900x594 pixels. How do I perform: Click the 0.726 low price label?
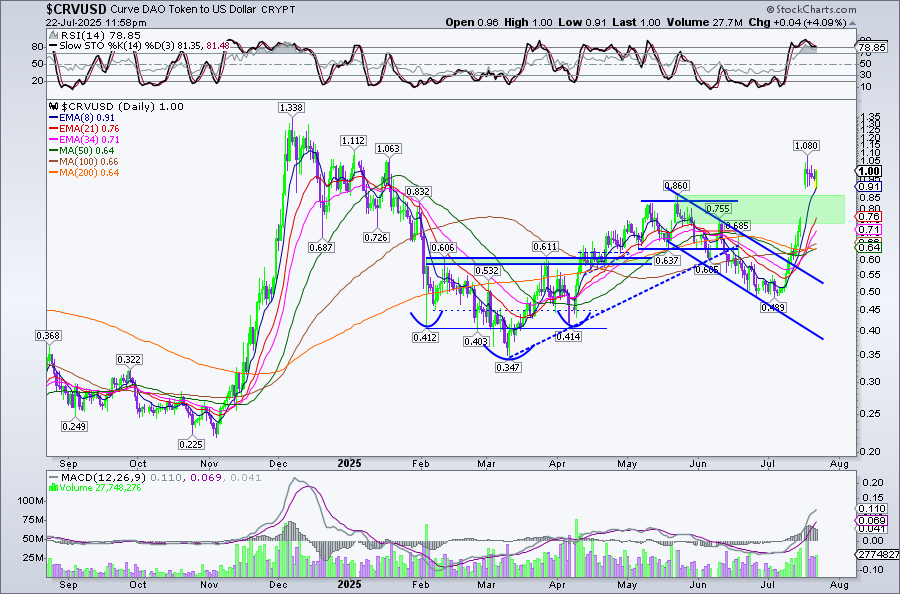376,237
